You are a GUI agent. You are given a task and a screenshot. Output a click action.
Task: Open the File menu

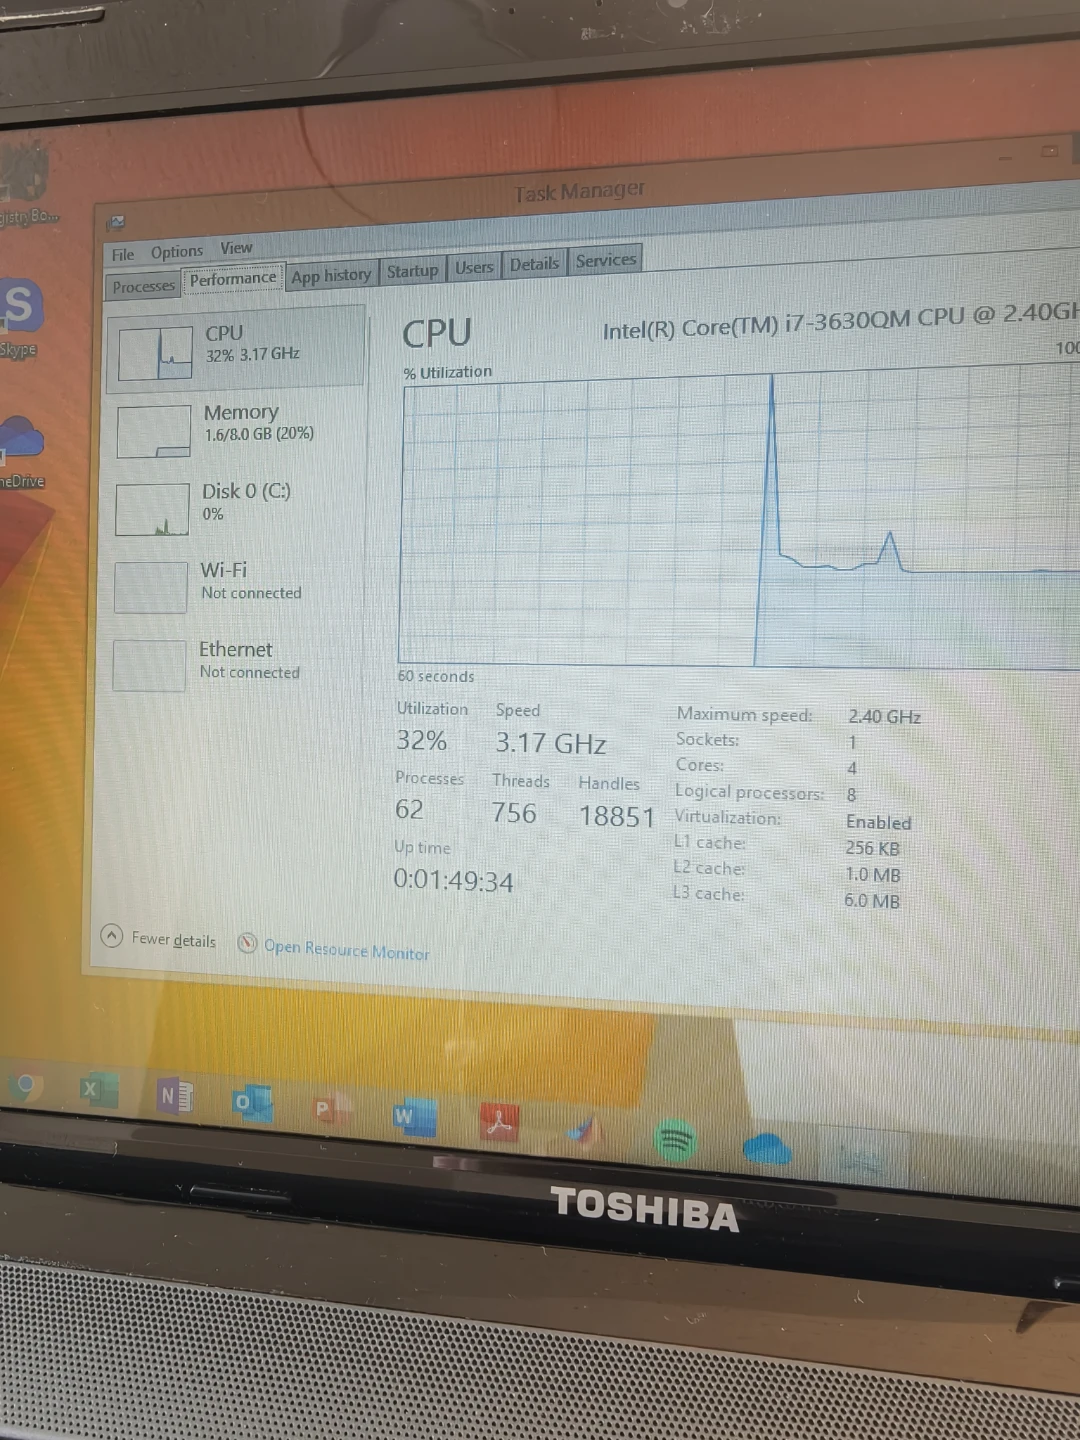(x=123, y=254)
